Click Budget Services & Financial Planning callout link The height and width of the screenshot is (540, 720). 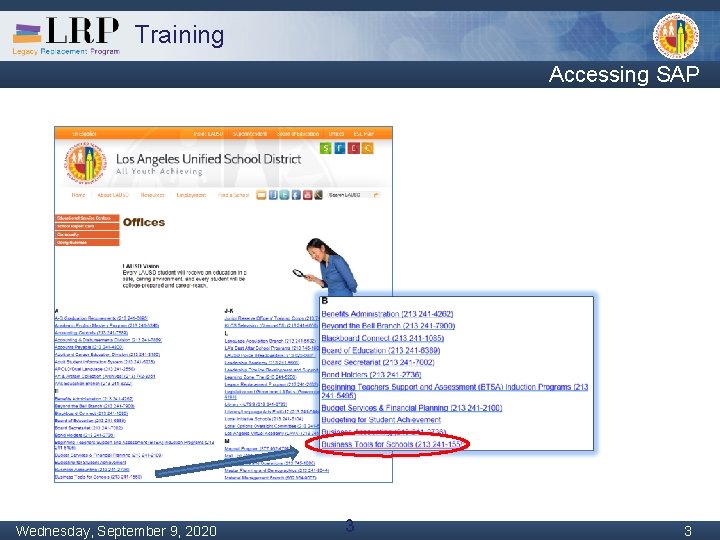pyautogui.click(x=411, y=408)
